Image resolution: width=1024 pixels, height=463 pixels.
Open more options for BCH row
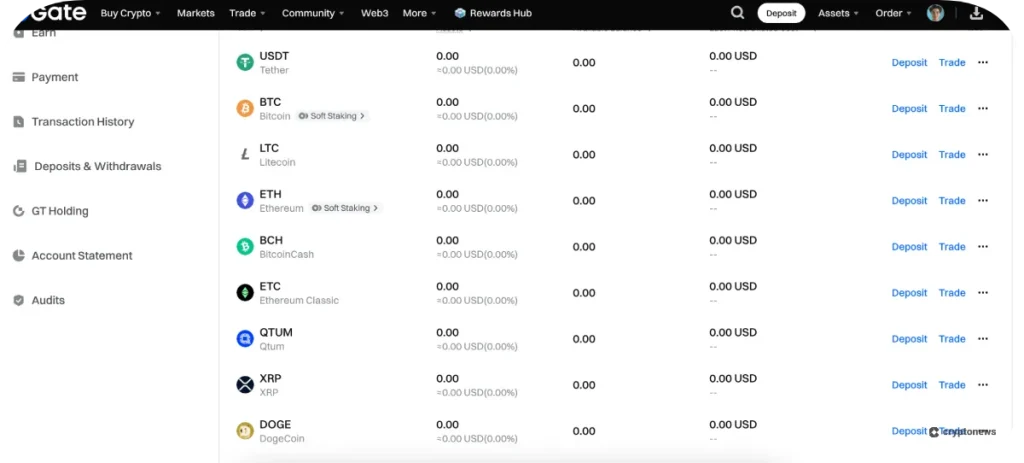pos(983,247)
